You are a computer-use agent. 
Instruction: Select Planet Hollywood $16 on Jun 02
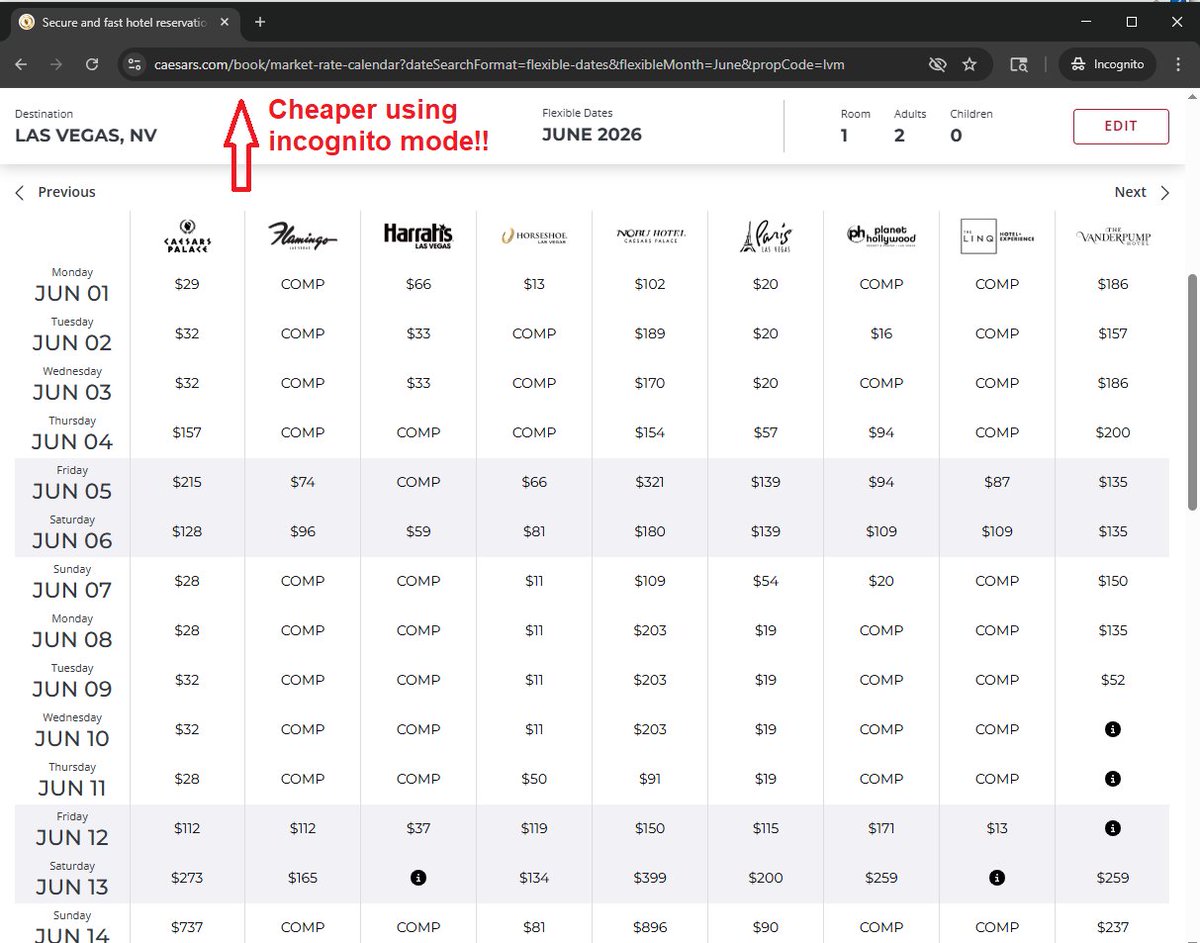[x=881, y=333]
